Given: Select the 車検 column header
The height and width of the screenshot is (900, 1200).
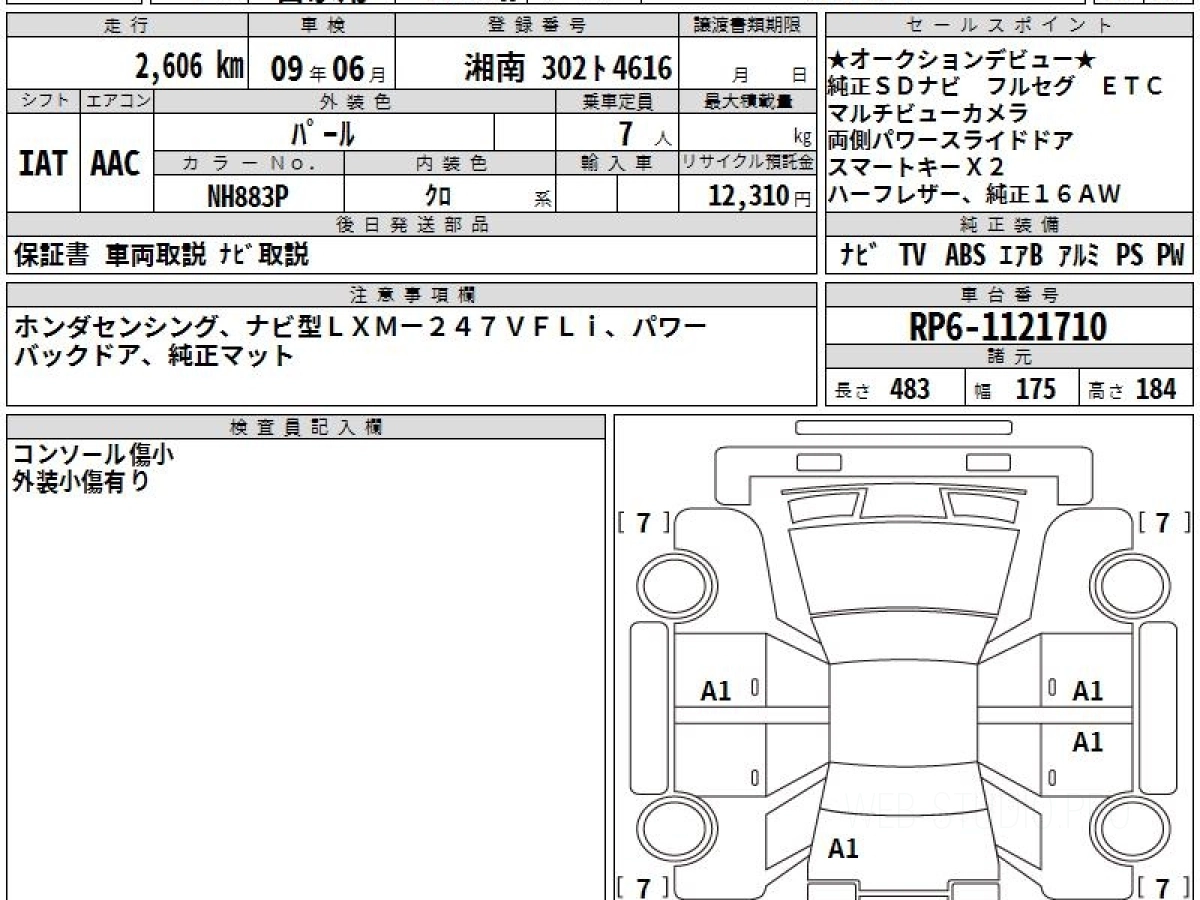Looking at the screenshot, I should pyautogui.click(x=322, y=26).
